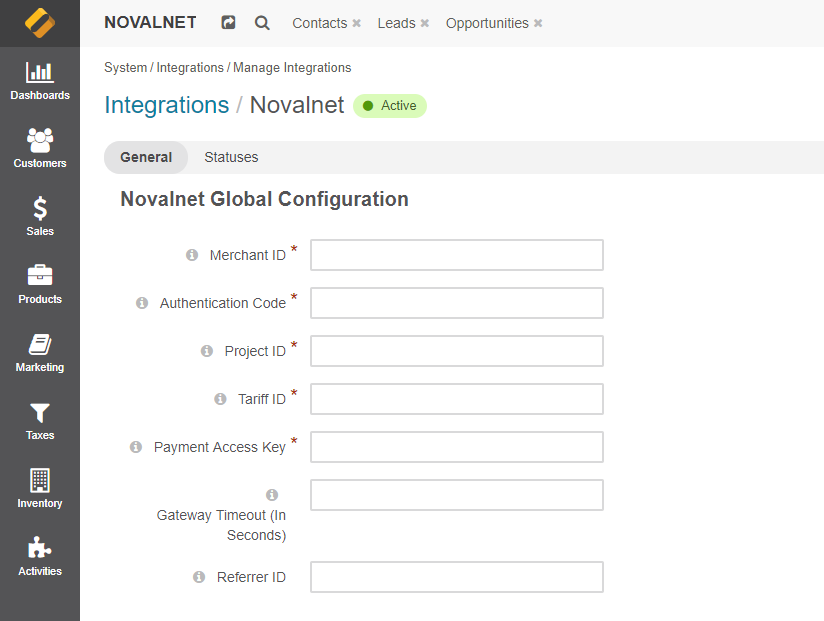
Task: Switch to the Statuses tab
Action: (x=231, y=157)
